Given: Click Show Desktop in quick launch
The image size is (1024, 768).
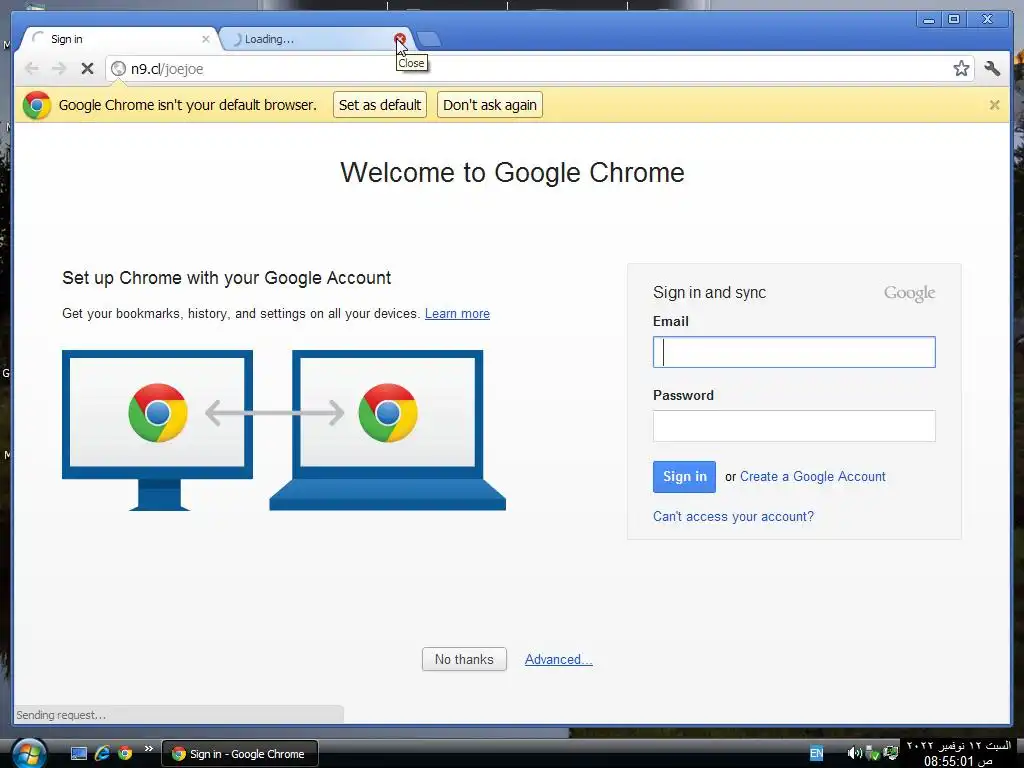Looking at the screenshot, I should pos(79,754).
